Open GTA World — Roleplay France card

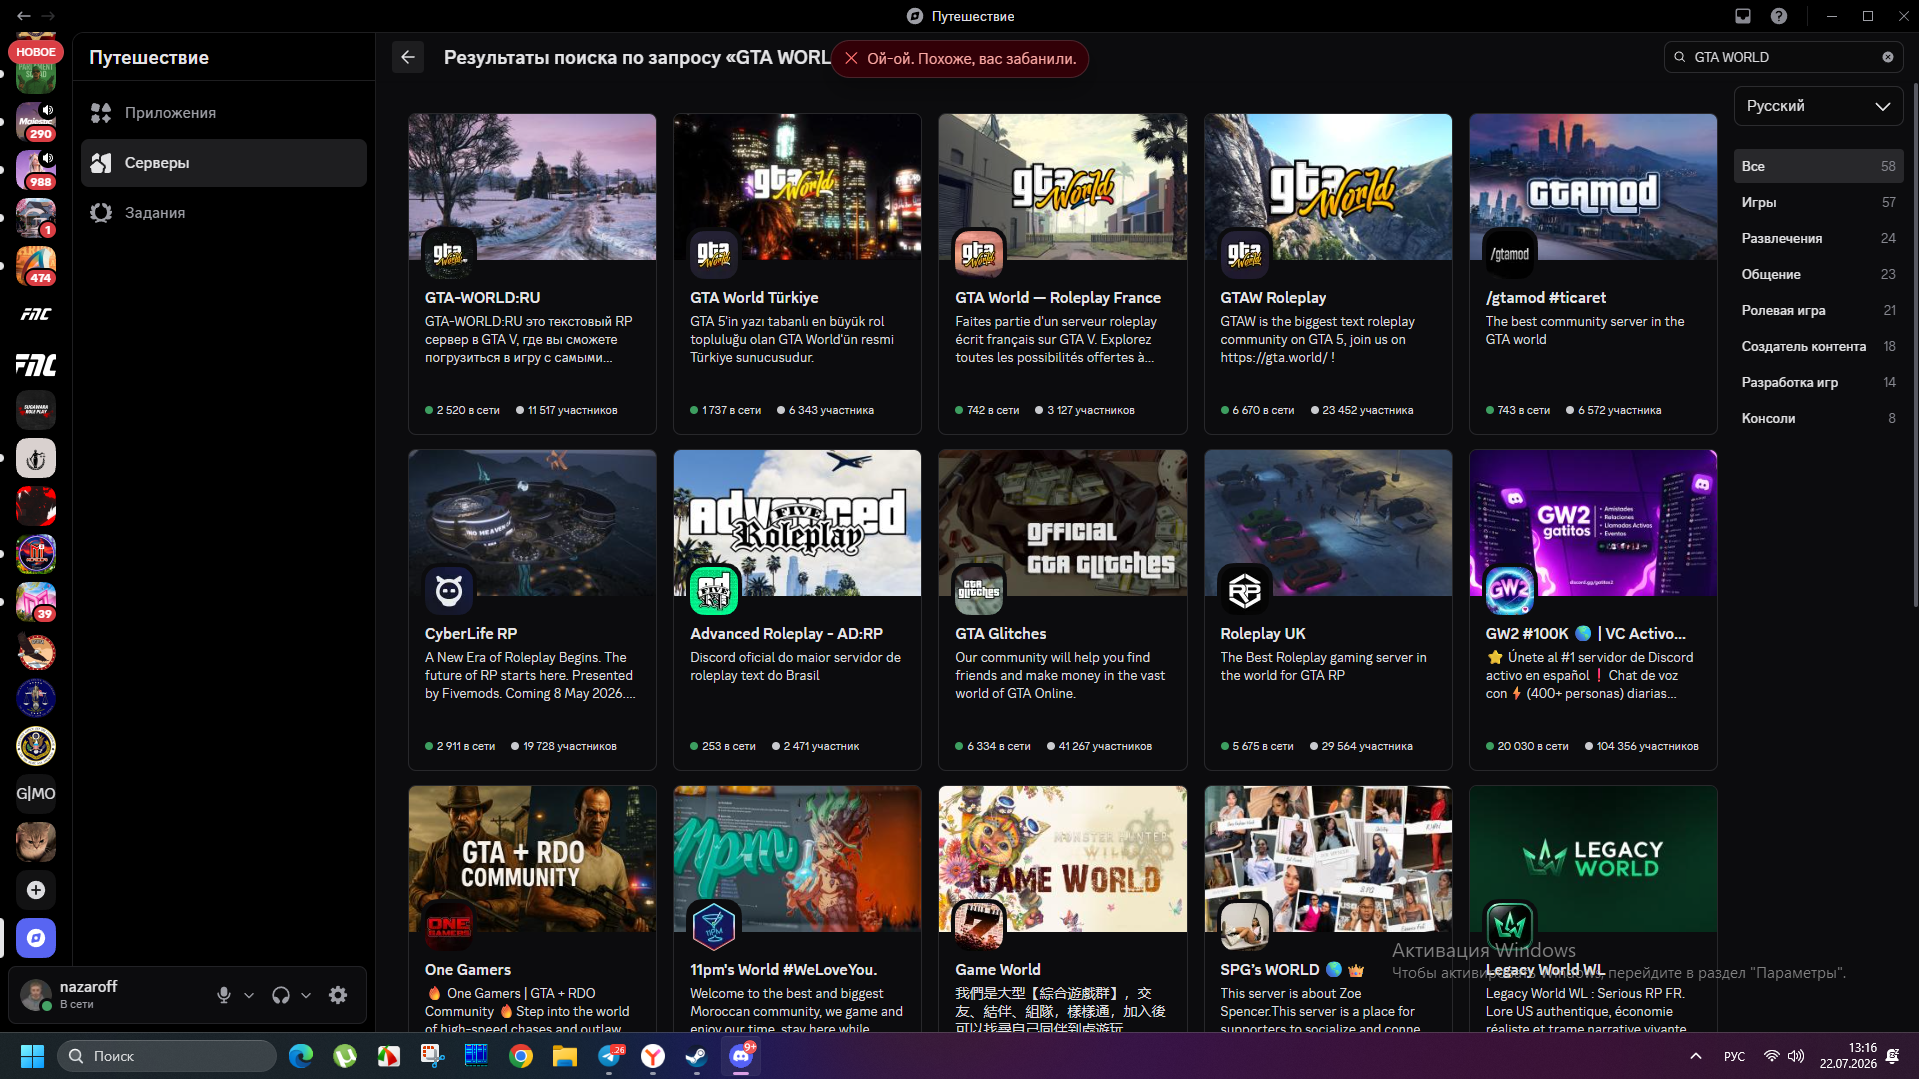pyautogui.click(x=1063, y=274)
